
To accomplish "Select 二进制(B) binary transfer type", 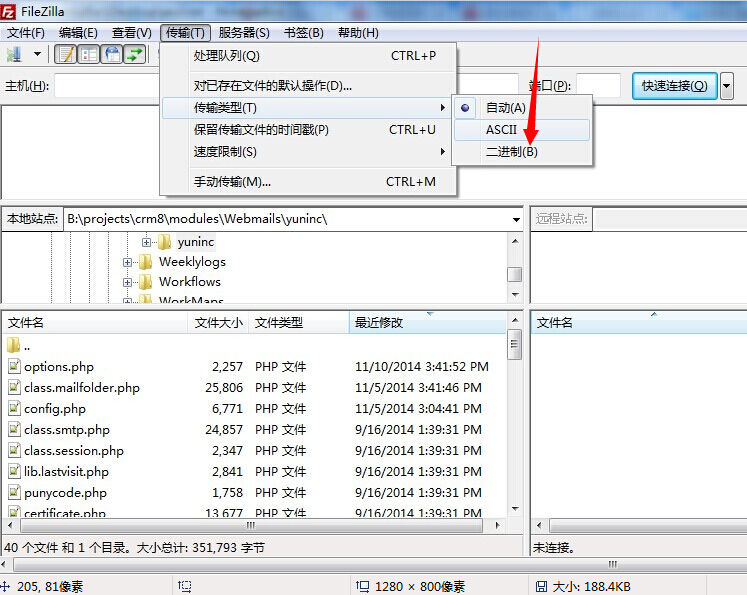I will 522,151.
